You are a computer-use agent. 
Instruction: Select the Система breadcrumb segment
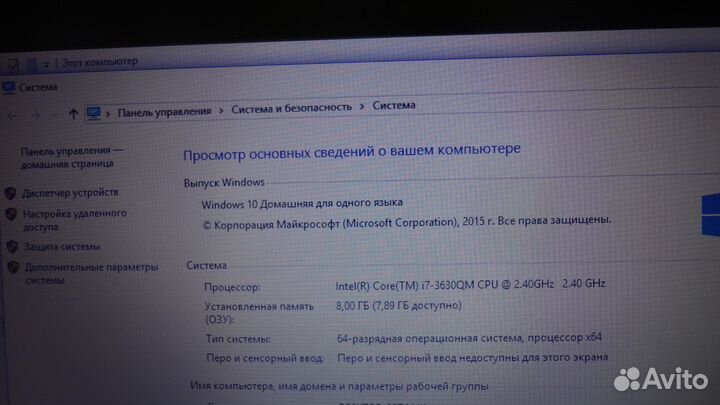click(x=394, y=105)
